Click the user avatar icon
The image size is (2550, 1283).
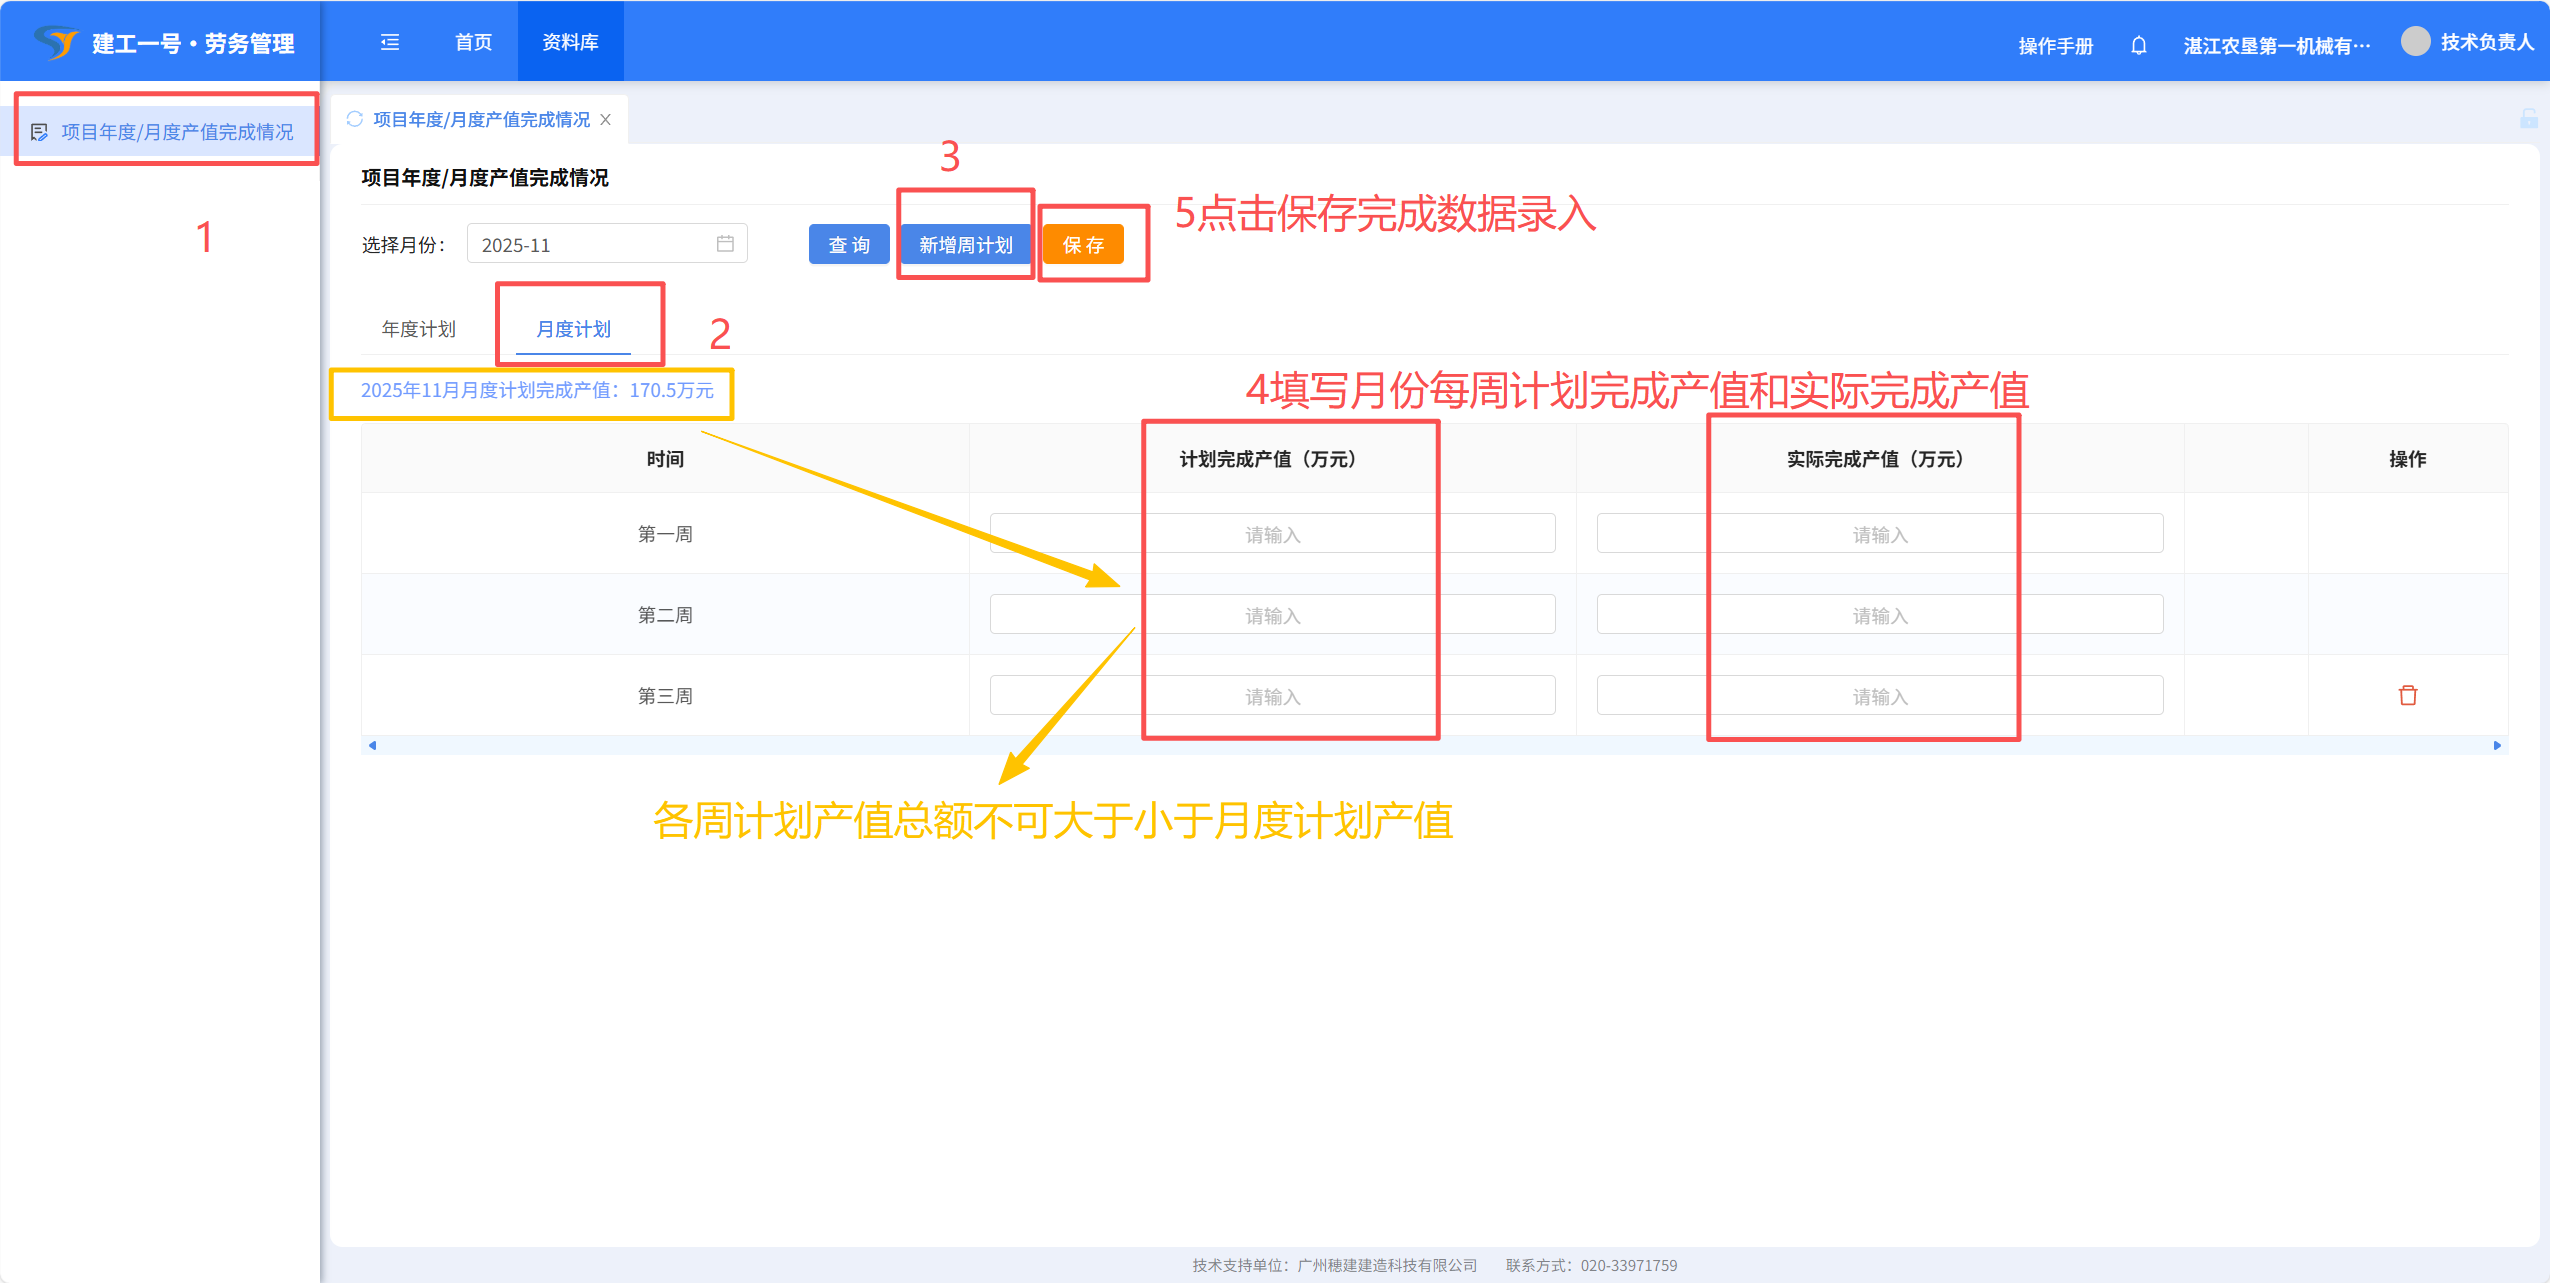(x=2415, y=42)
